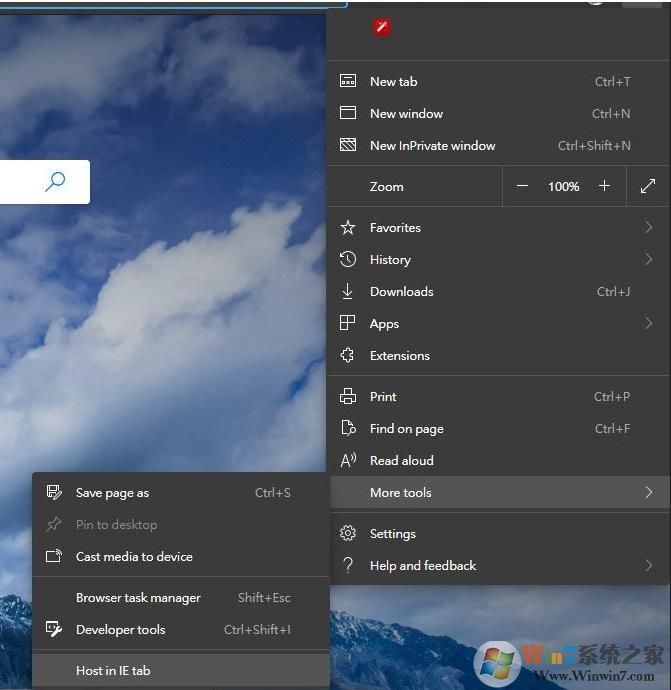Click the Favorites star icon
671x690 pixels.
(x=348, y=228)
